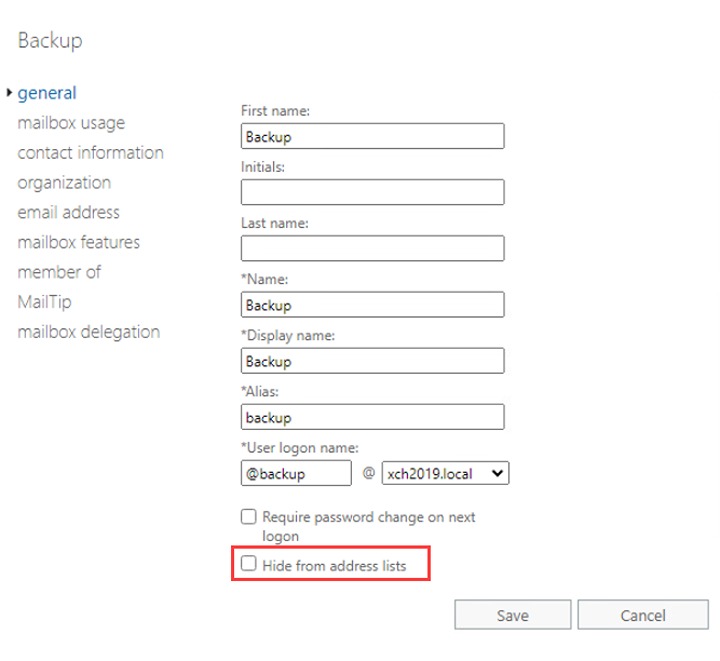Open the organization section
720x661 pixels.
tap(64, 183)
